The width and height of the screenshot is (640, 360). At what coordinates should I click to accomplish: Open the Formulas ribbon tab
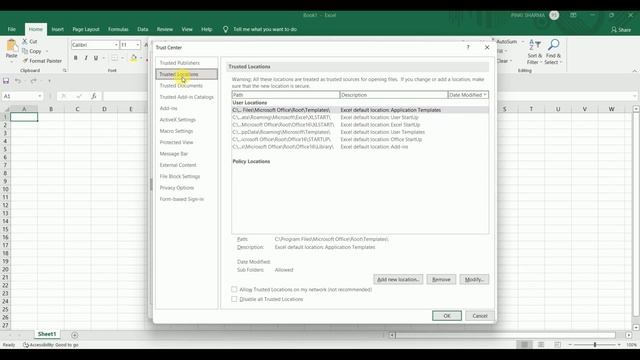118,29
